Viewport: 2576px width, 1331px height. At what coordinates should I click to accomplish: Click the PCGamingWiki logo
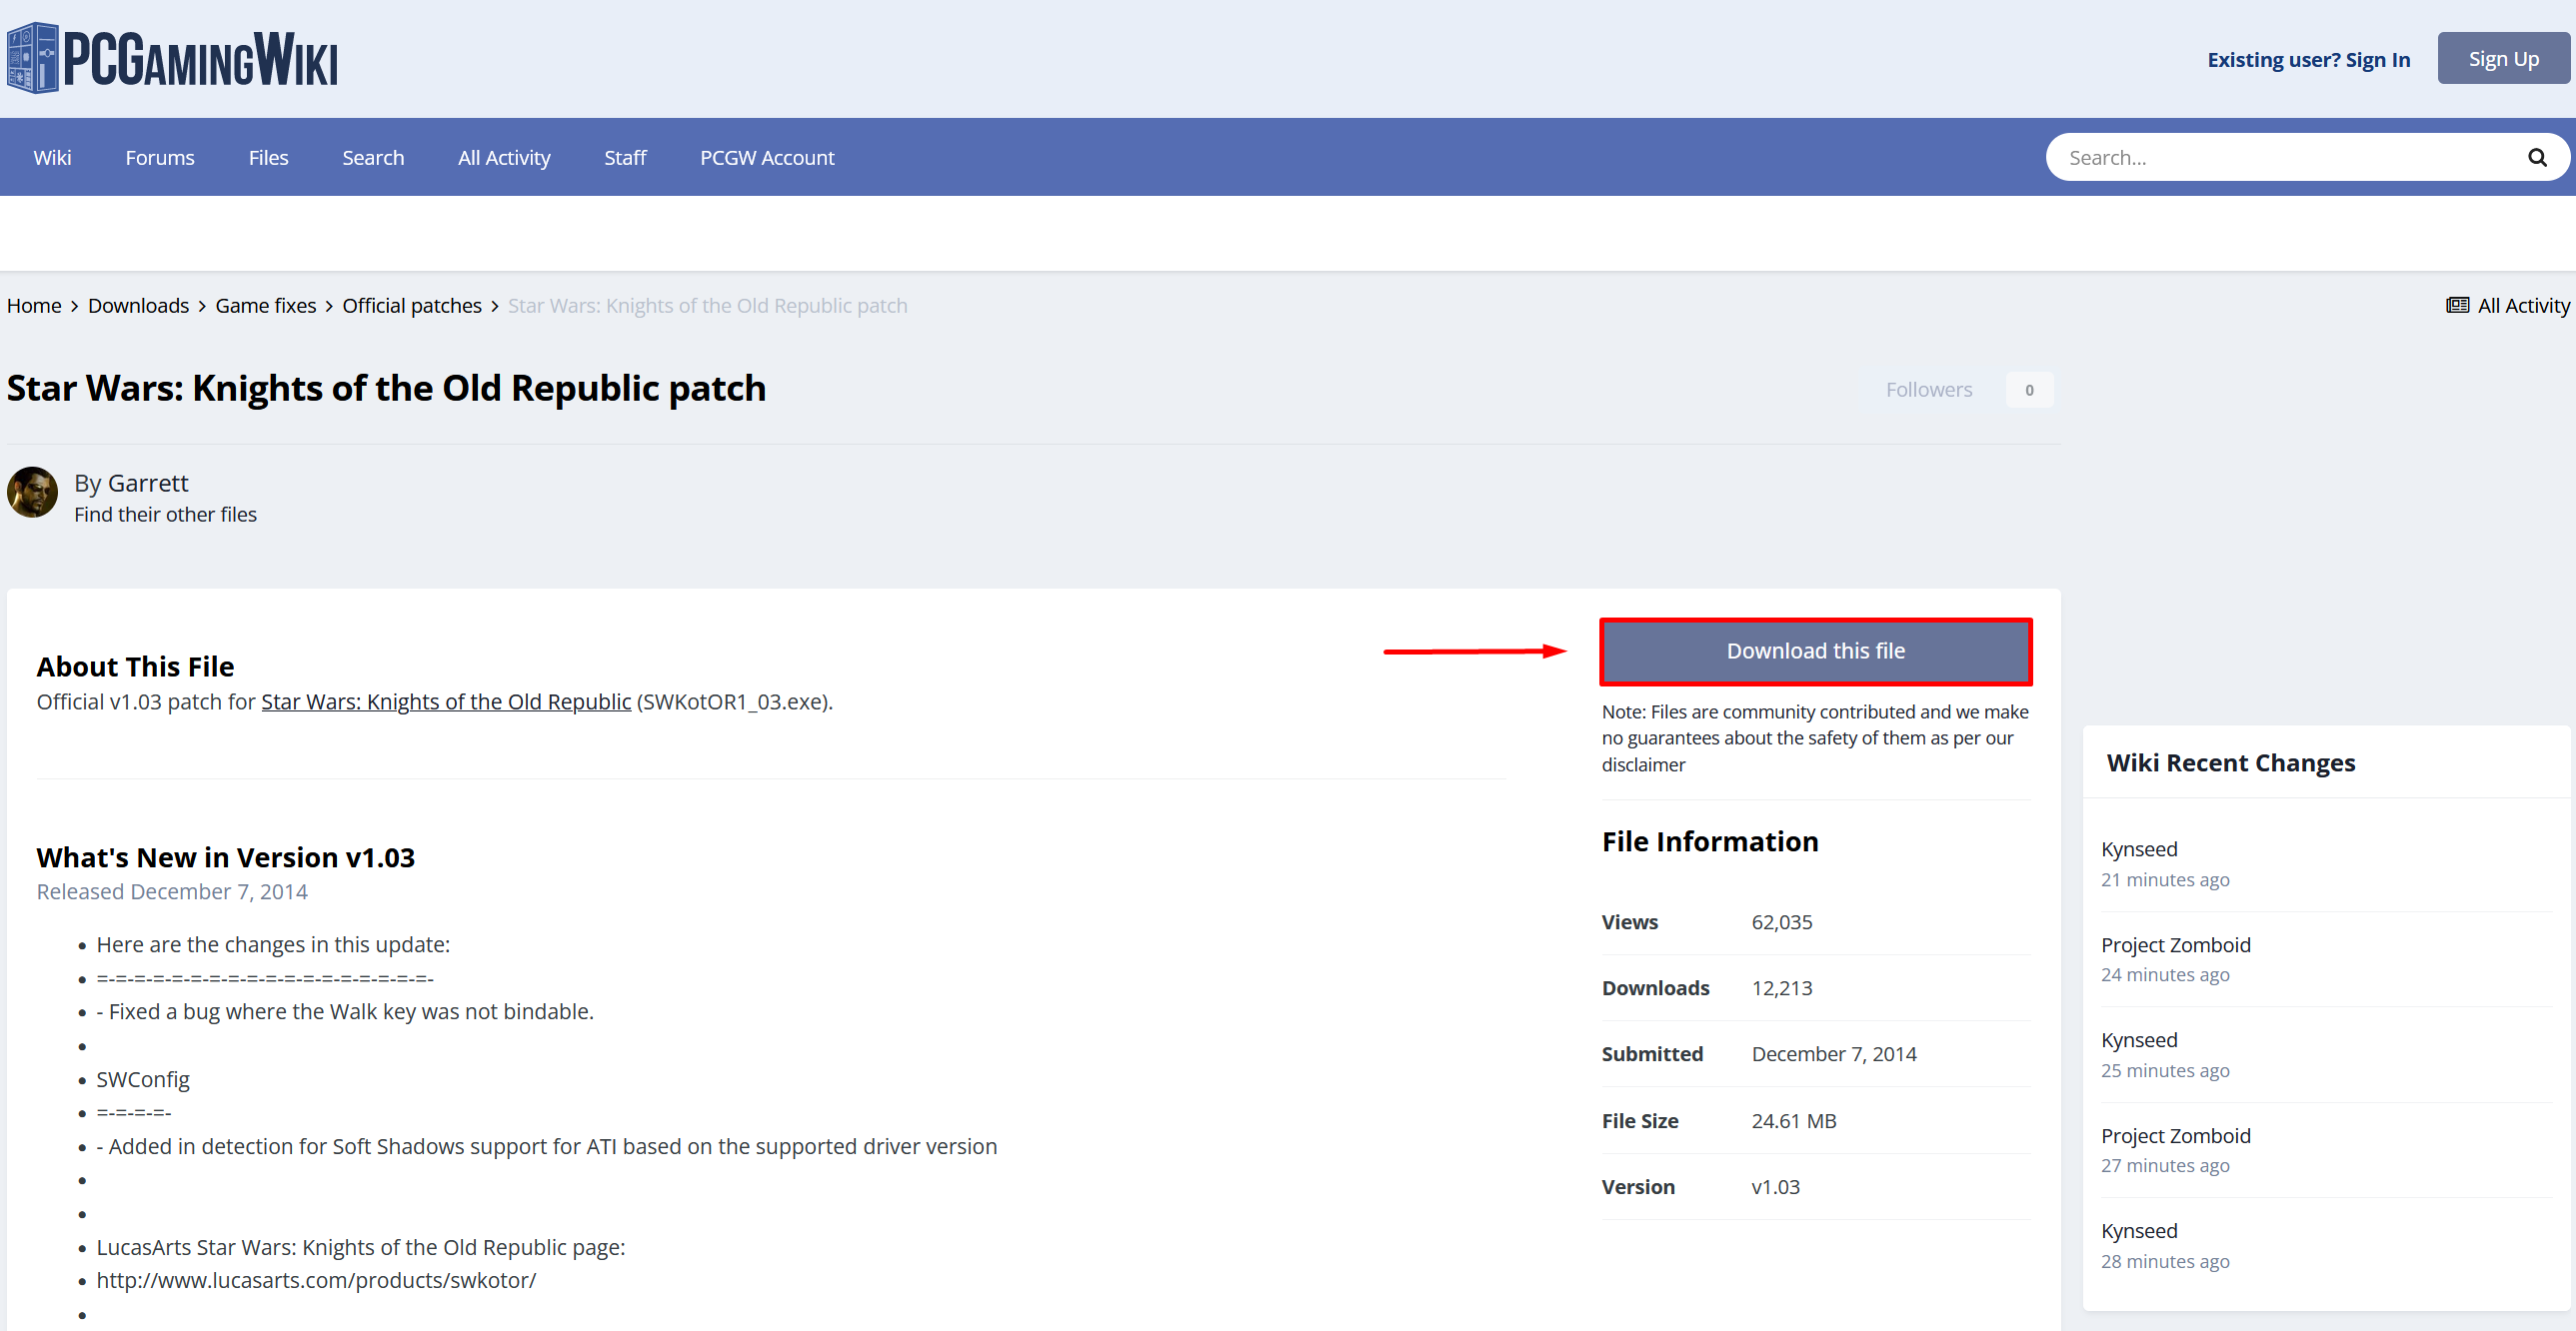172,59
